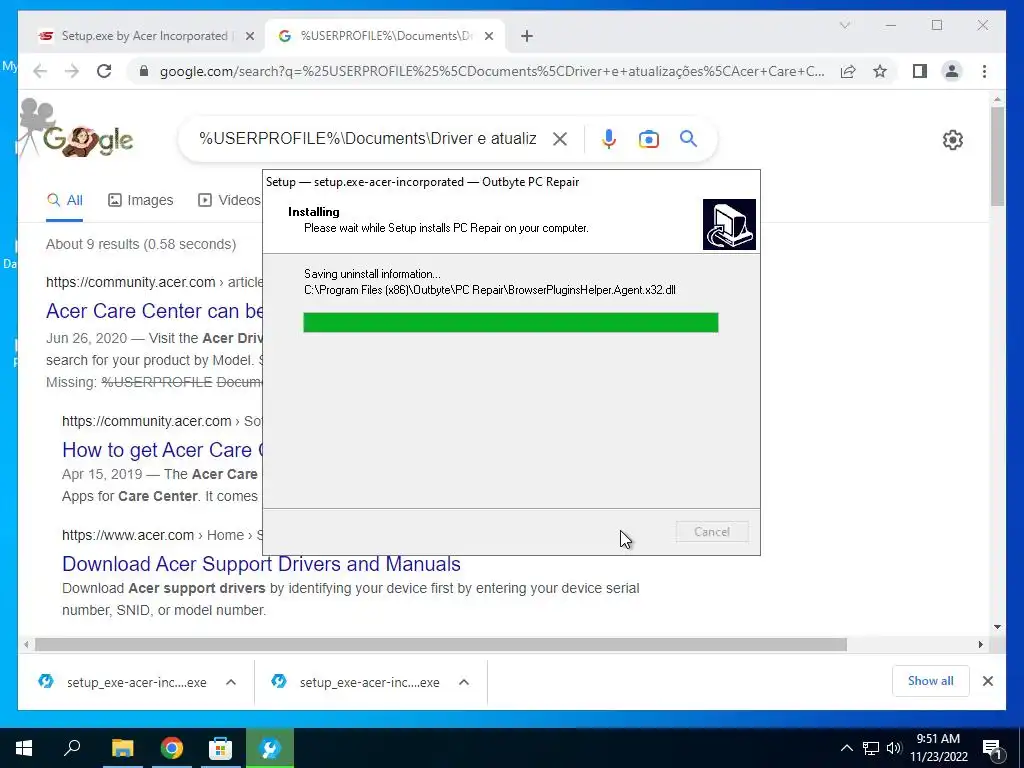Click Cancel in Outbyte setup dialog

click(x=712, y=532)
